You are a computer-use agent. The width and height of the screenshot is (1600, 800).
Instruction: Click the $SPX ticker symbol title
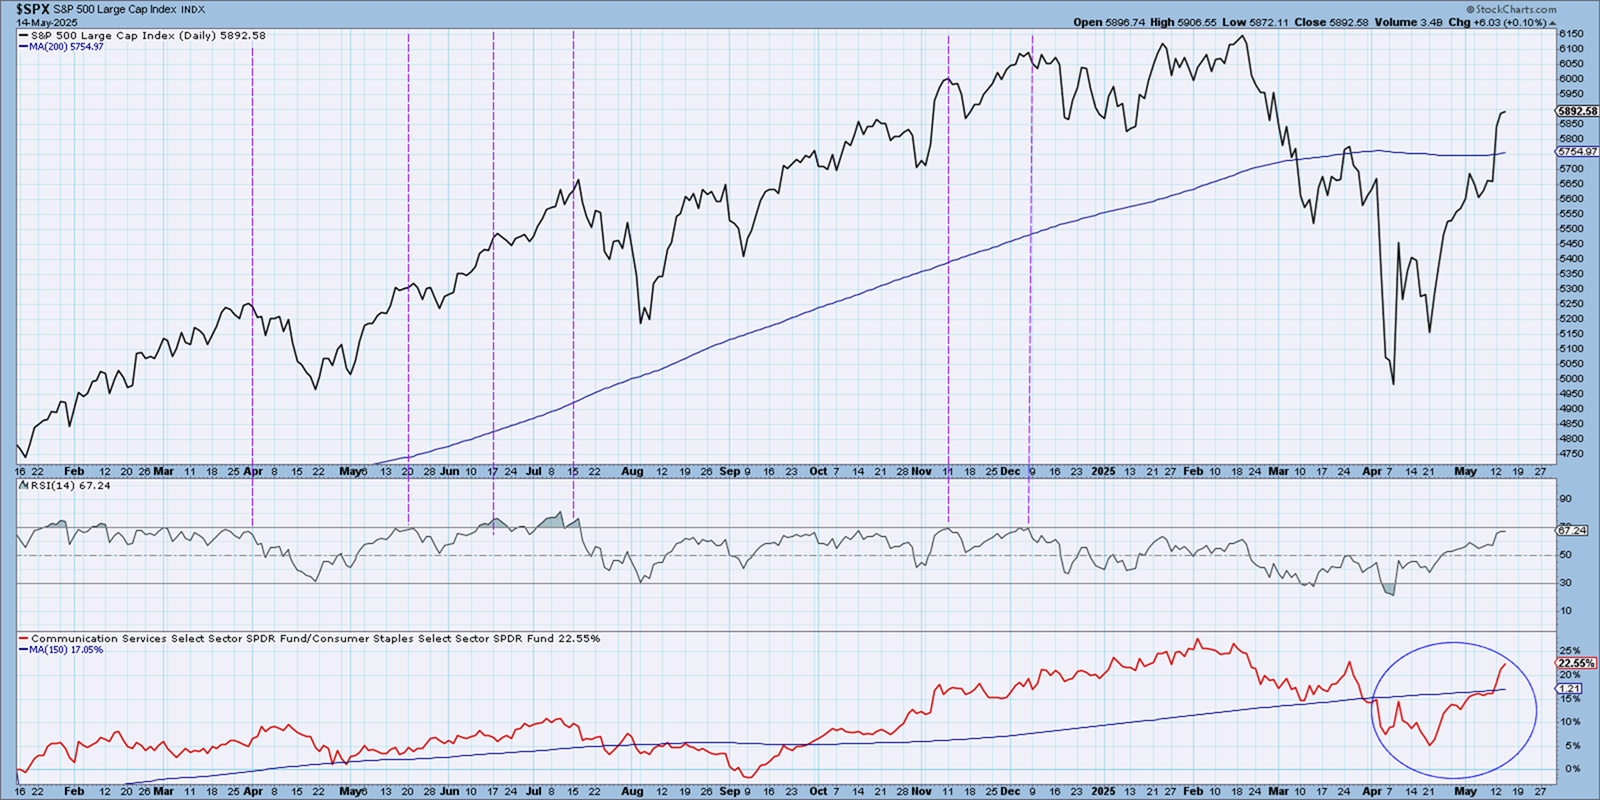tap(32, 9)
